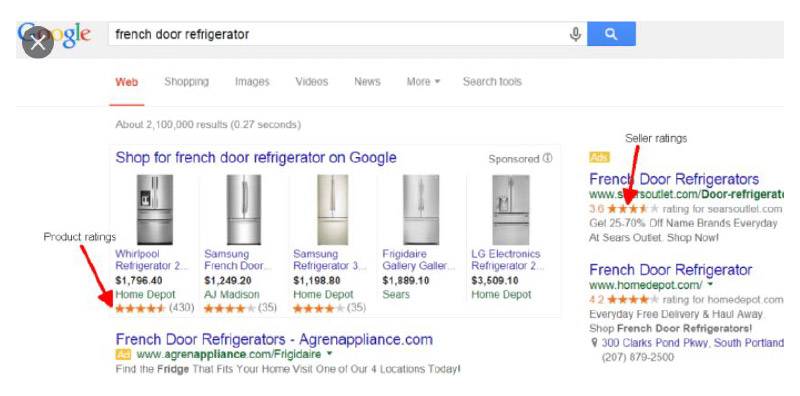Click the map pin beside Clarks Pond Pkwy
The height and width of the screenshot is (396, 800).
(594, 343)
